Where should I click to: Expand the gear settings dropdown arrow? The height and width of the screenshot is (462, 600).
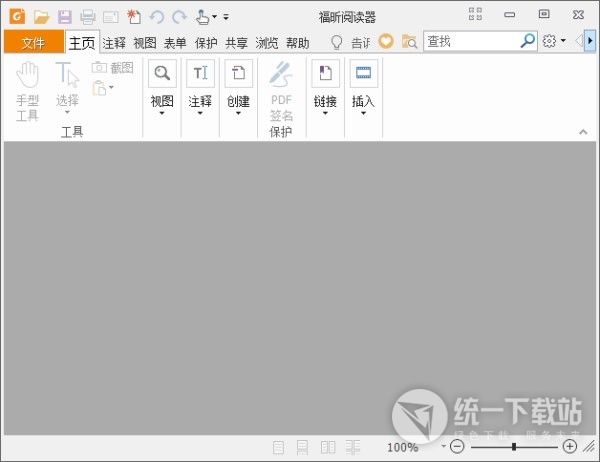[563, 40]
